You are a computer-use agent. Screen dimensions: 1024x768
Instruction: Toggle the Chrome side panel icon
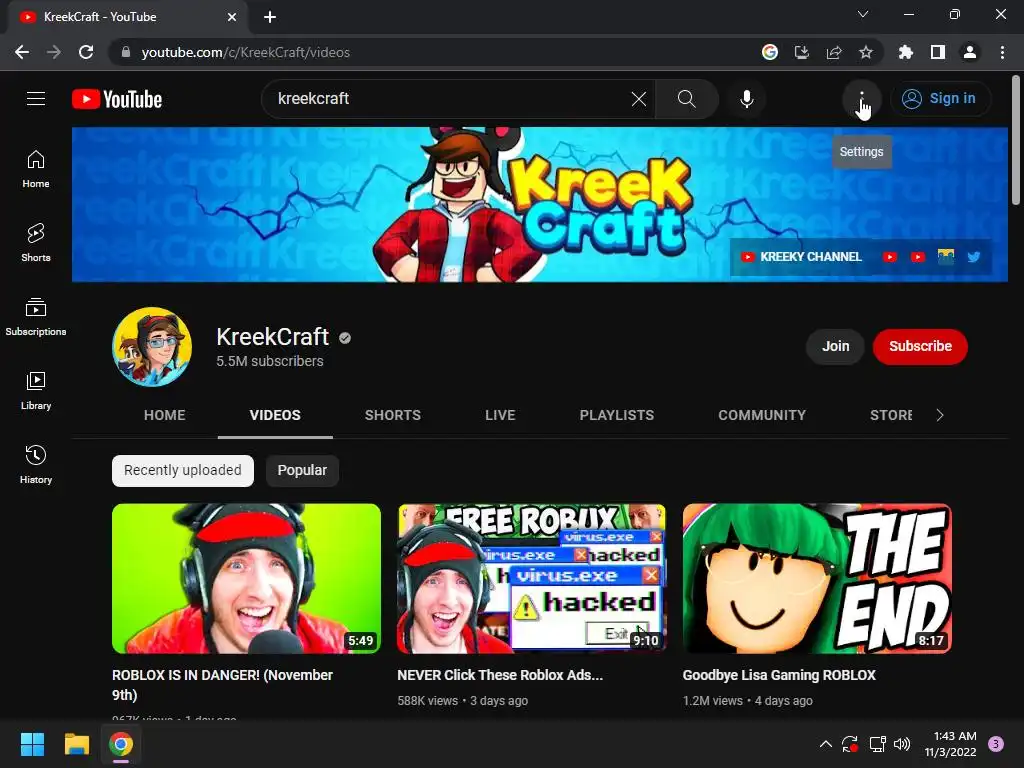(x=938, y=52)
